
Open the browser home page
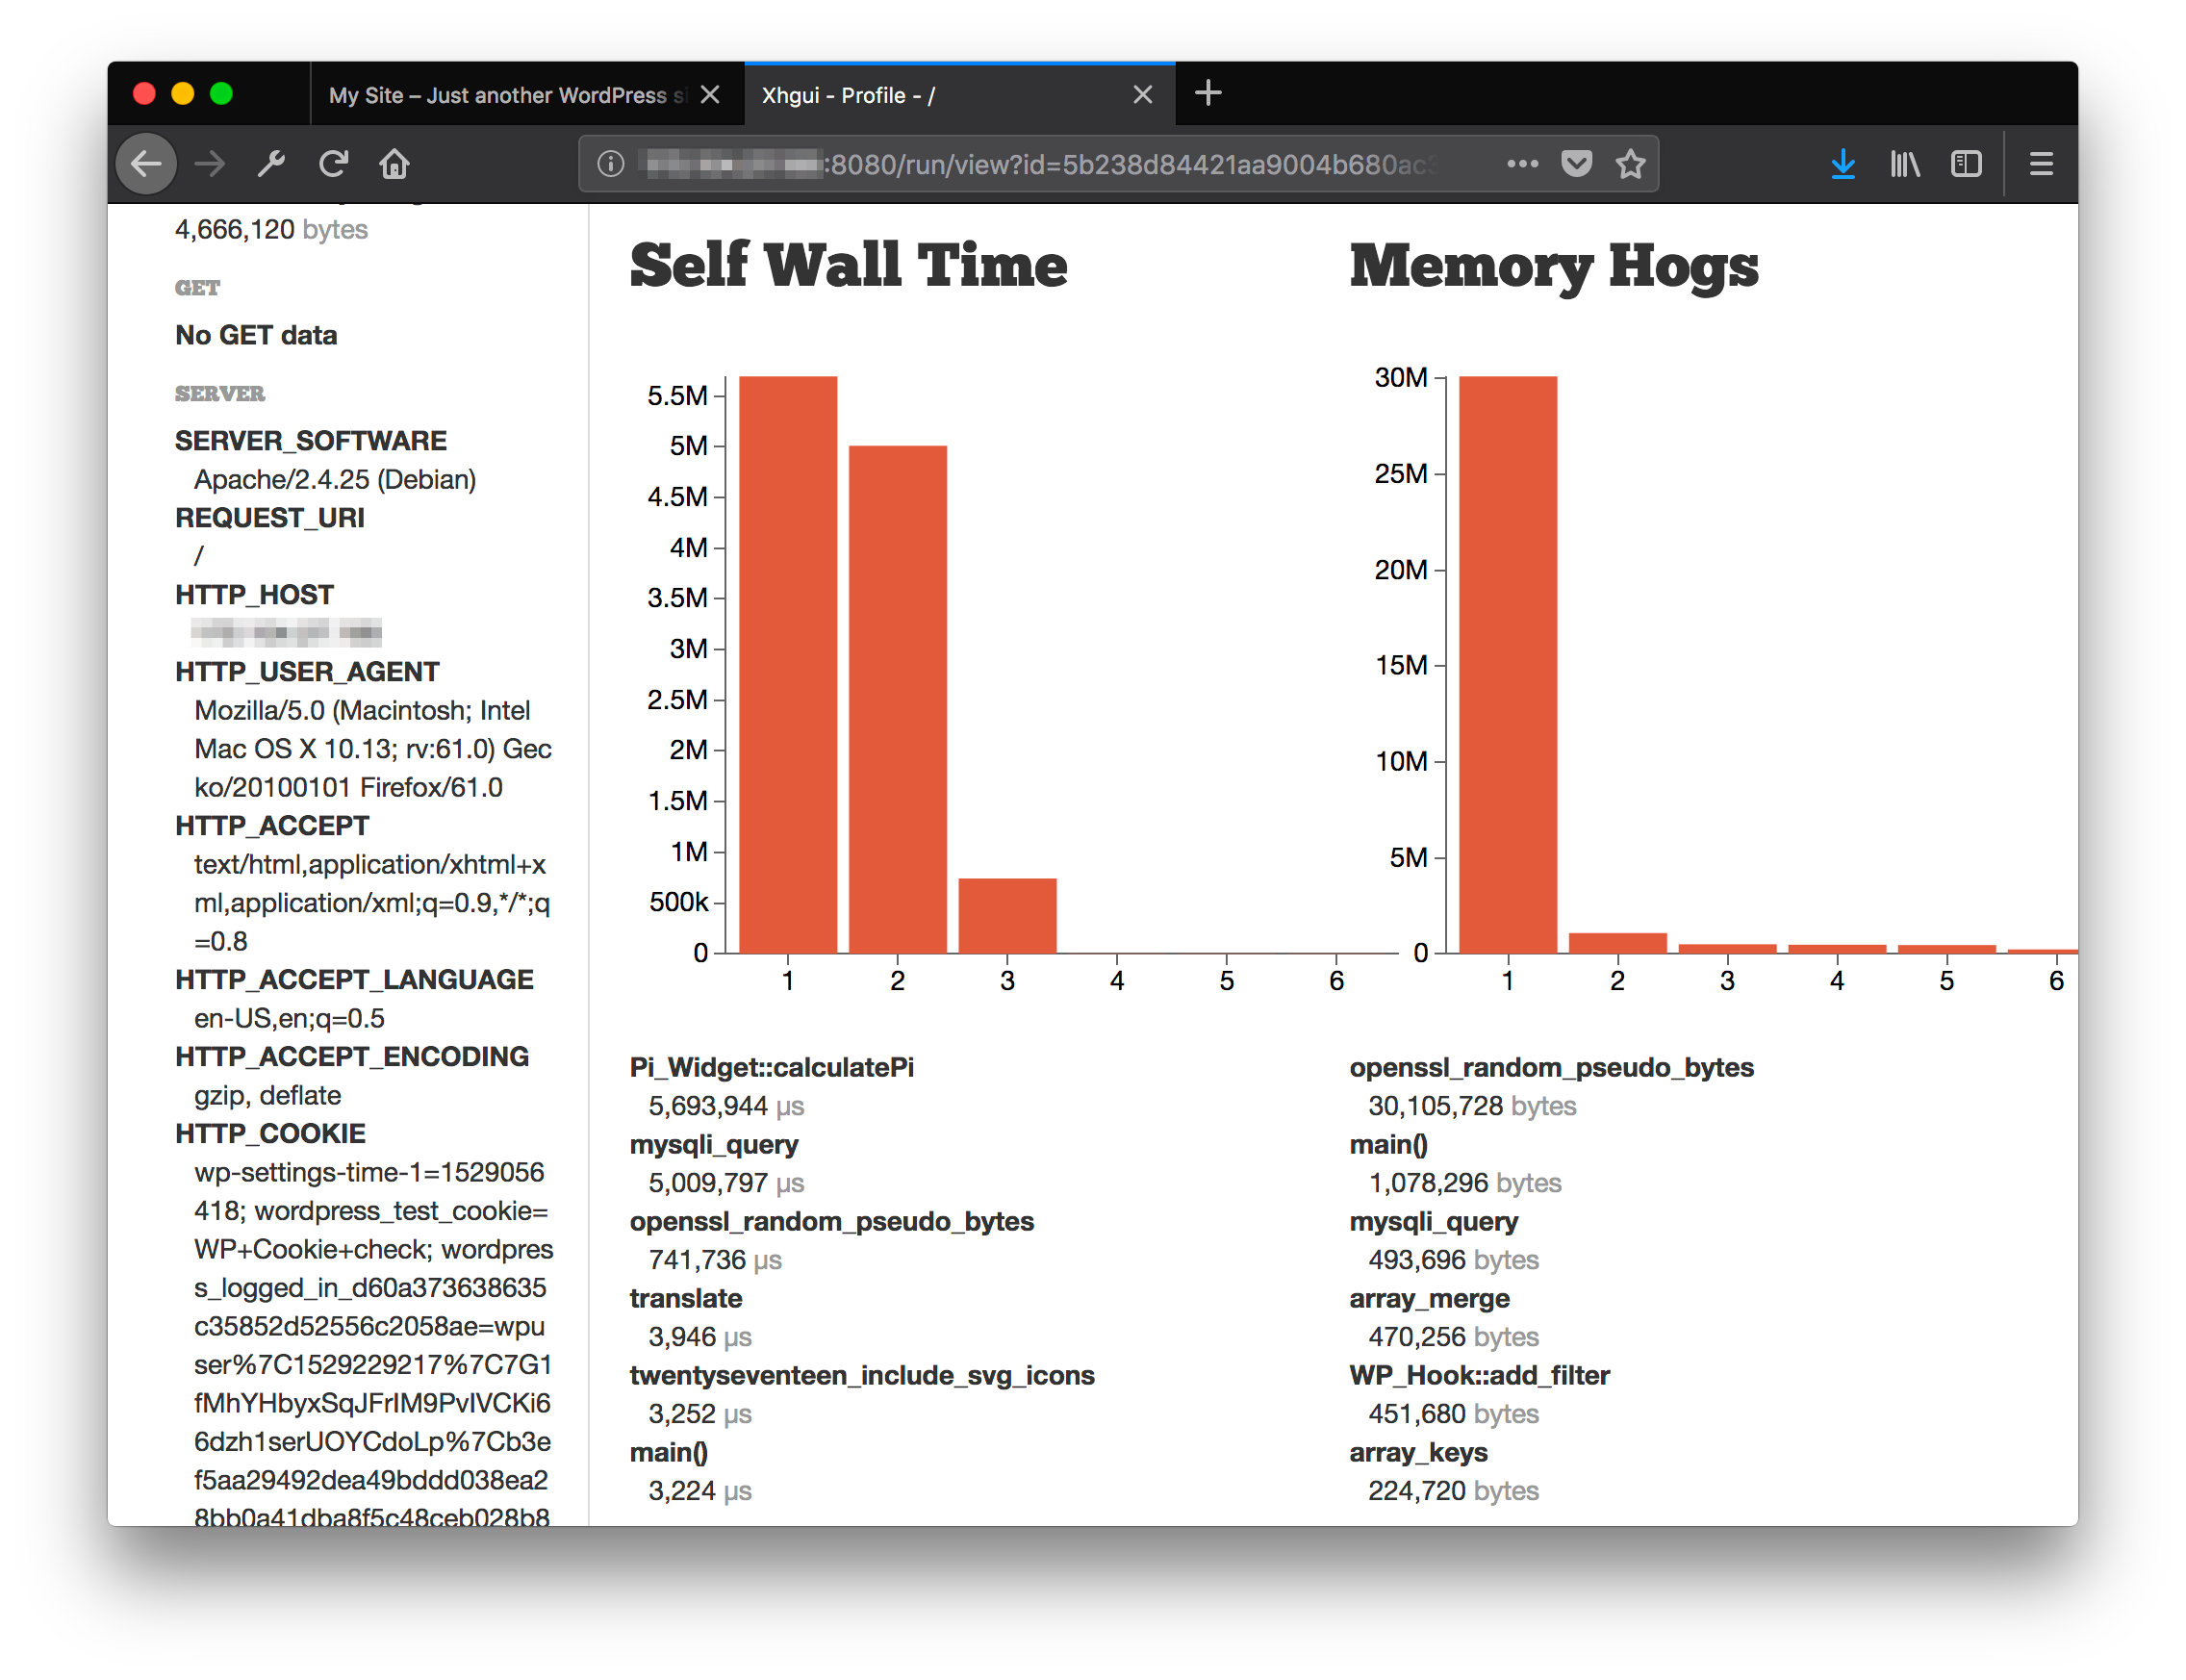394,163
